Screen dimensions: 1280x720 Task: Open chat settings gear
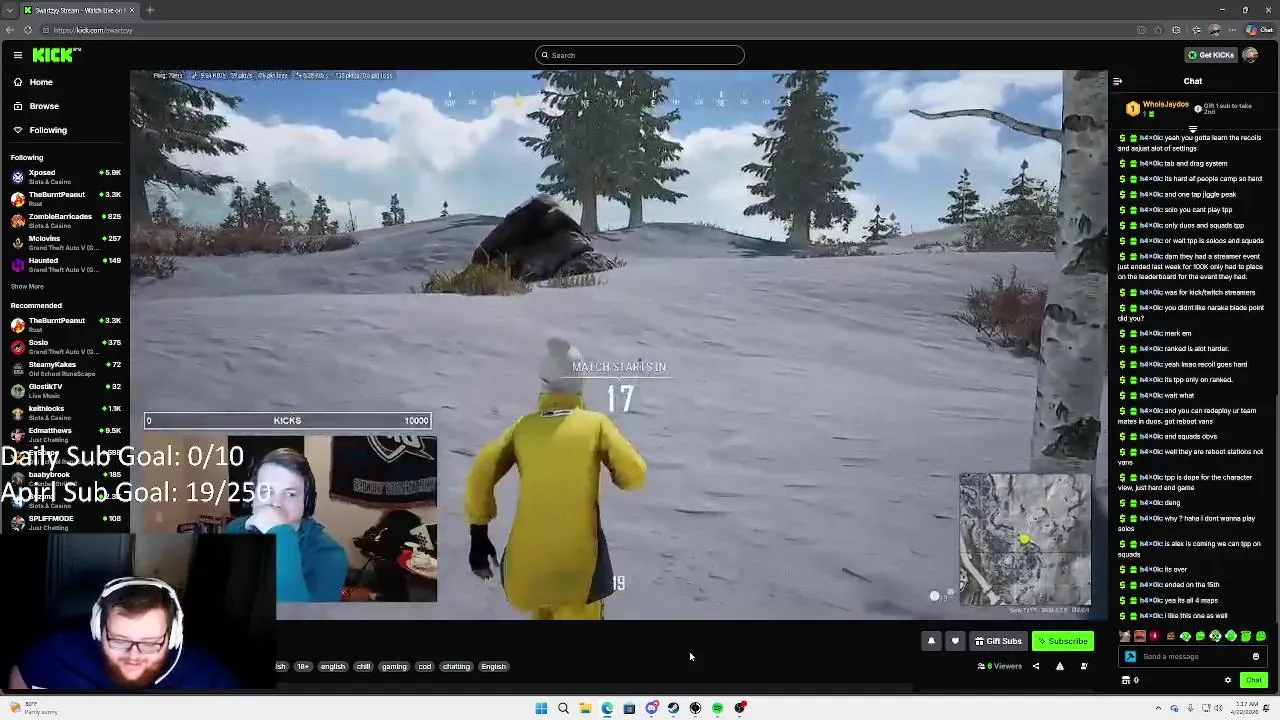[1228, 680]
